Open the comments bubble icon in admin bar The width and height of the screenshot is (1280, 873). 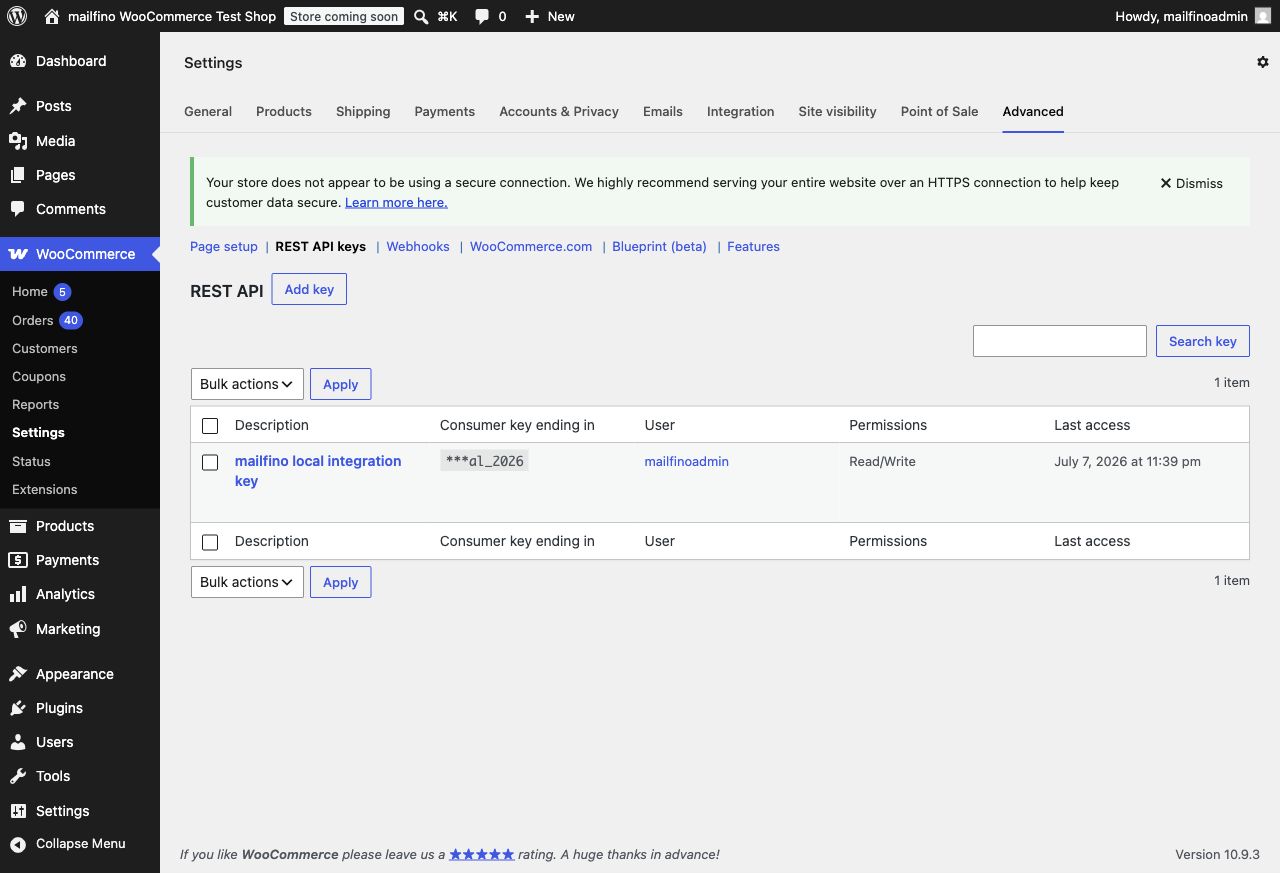click(482, 17)
